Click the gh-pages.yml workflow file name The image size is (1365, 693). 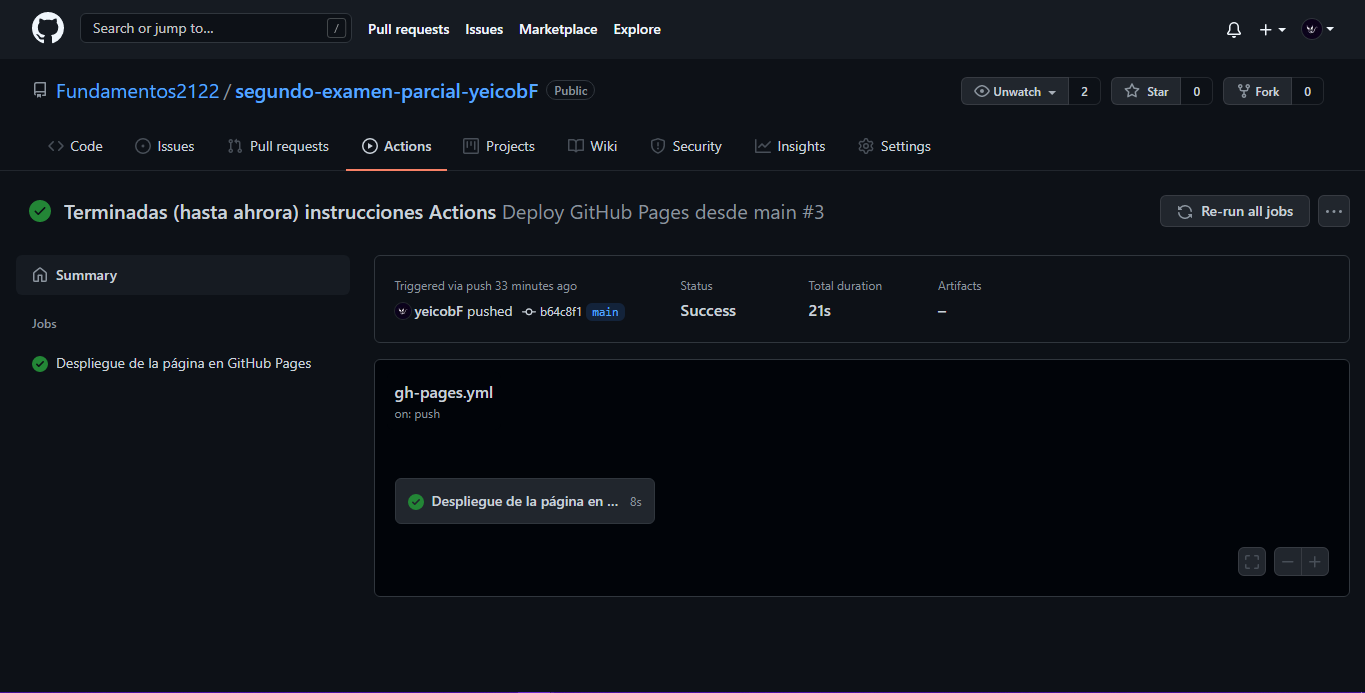[444, 392]
